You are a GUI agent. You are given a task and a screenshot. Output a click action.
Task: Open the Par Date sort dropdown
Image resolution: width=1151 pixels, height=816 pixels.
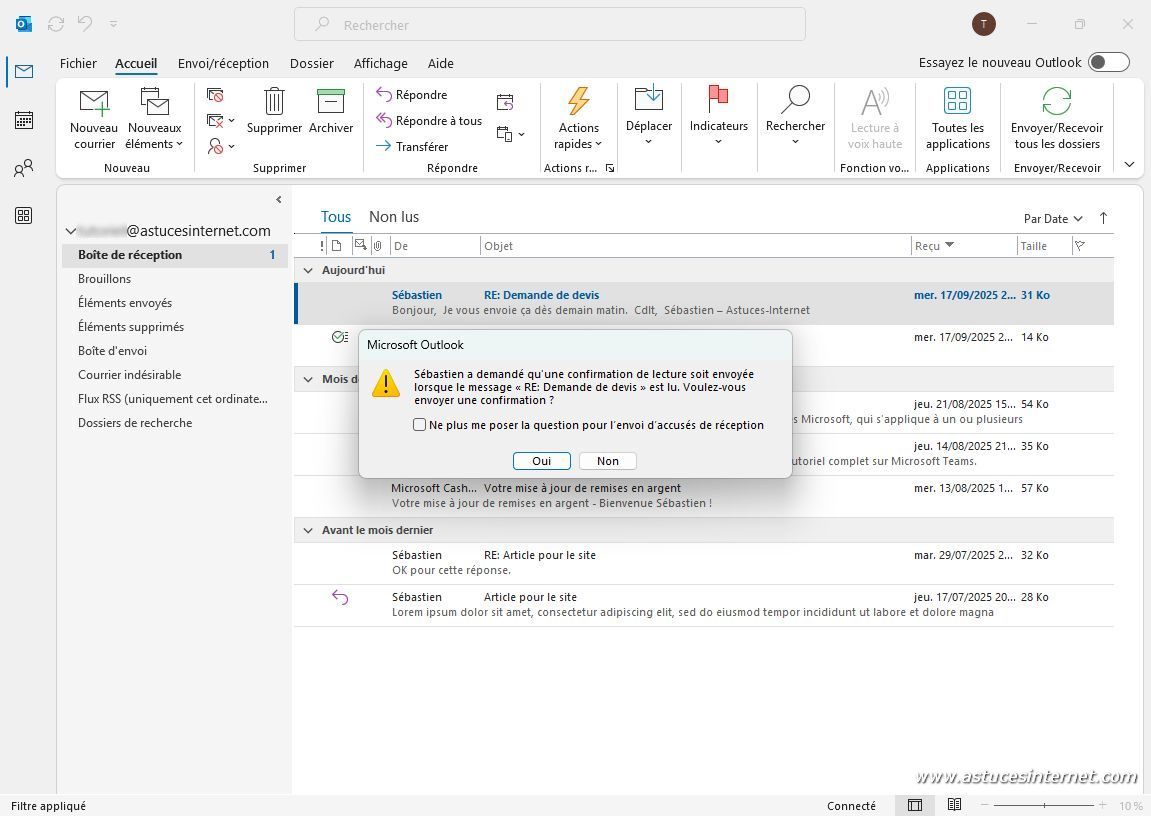pyautogui.click(x=1052, y=218)
